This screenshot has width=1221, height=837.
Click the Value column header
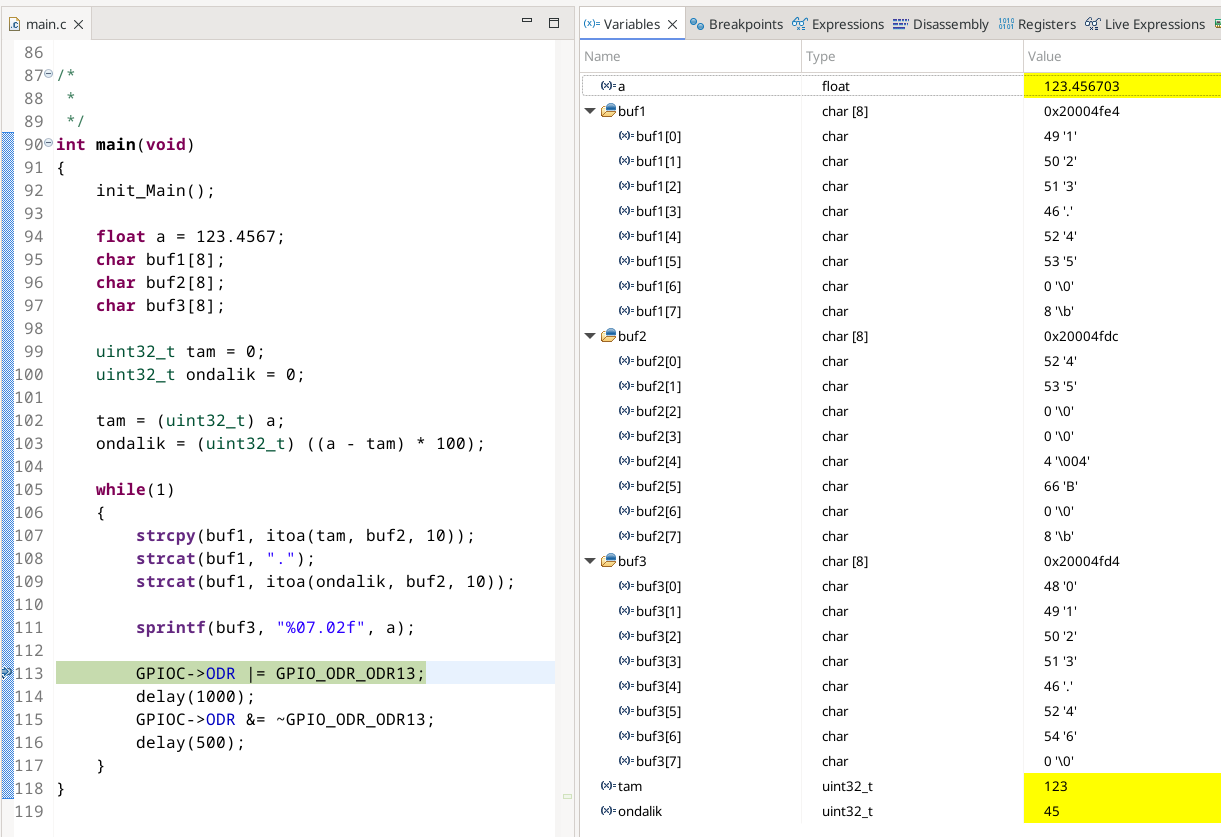[1122, 56]
